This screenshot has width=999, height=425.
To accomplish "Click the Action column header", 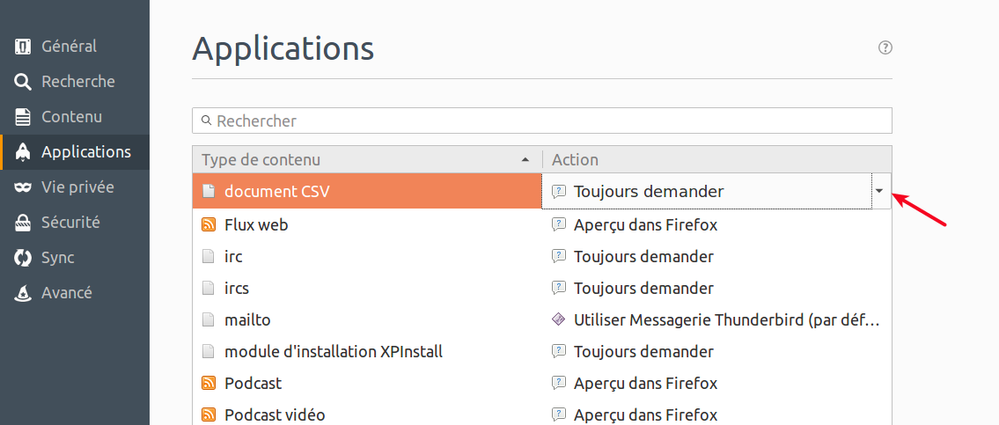I will click(x=716, y=160).
